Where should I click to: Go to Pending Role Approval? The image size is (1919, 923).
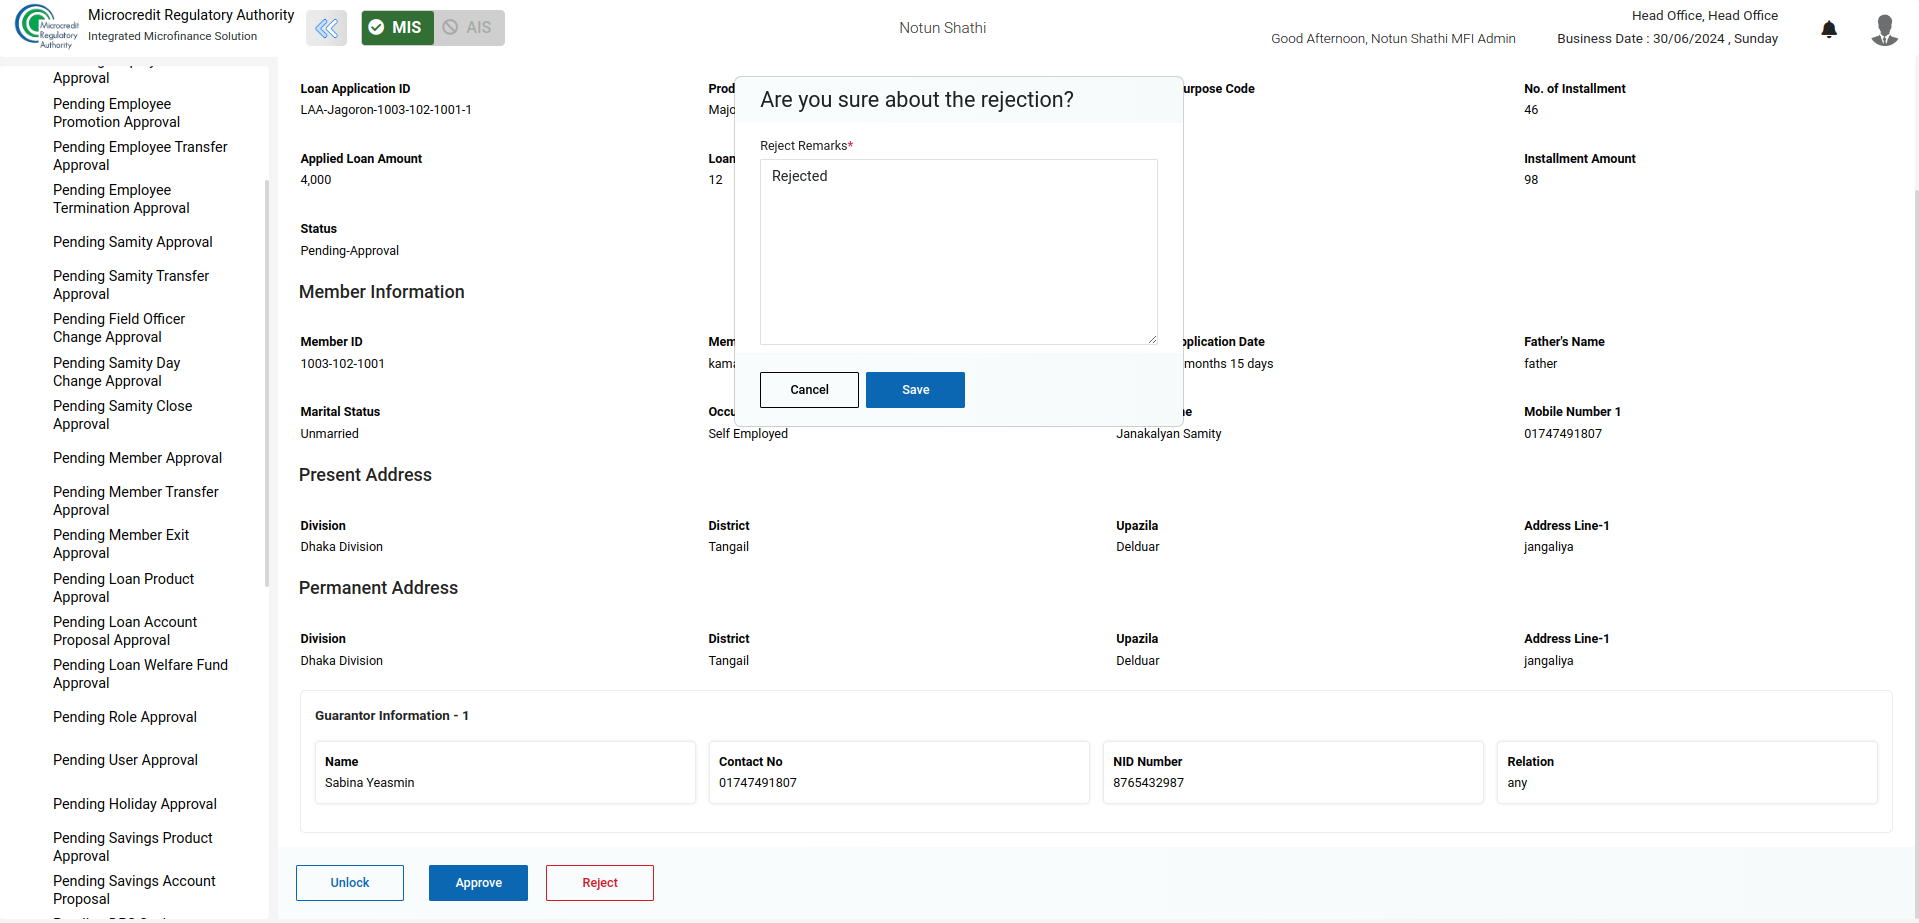coord(125,717)
